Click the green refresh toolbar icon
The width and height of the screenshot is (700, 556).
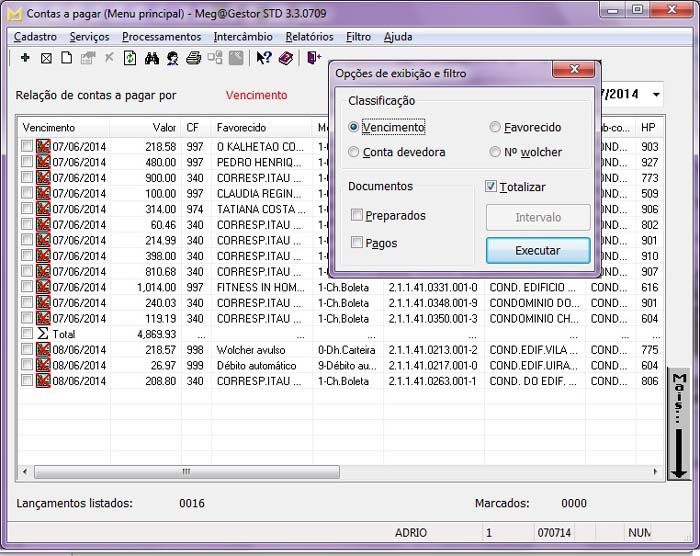point(130,58)
